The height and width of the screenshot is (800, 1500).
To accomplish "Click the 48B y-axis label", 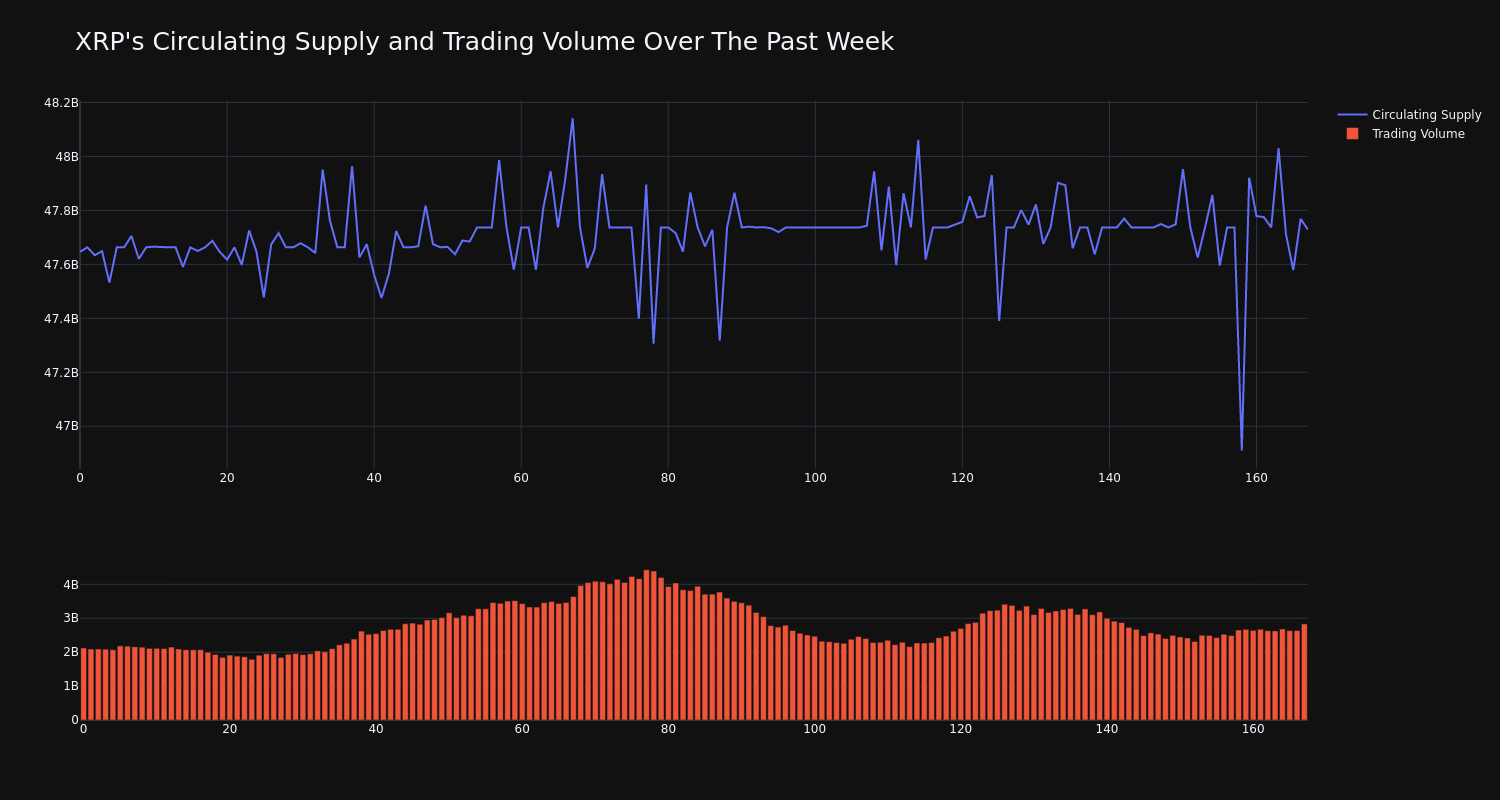I will pos(67,157).
